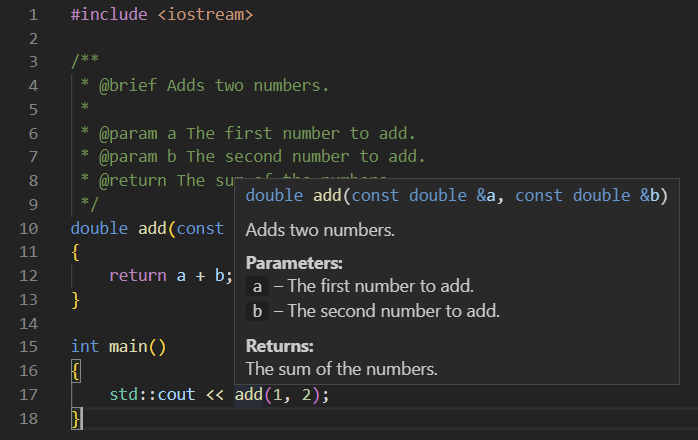Click '<iostream>' header name on line 1
Screen dimensions: 698x440
205,15
